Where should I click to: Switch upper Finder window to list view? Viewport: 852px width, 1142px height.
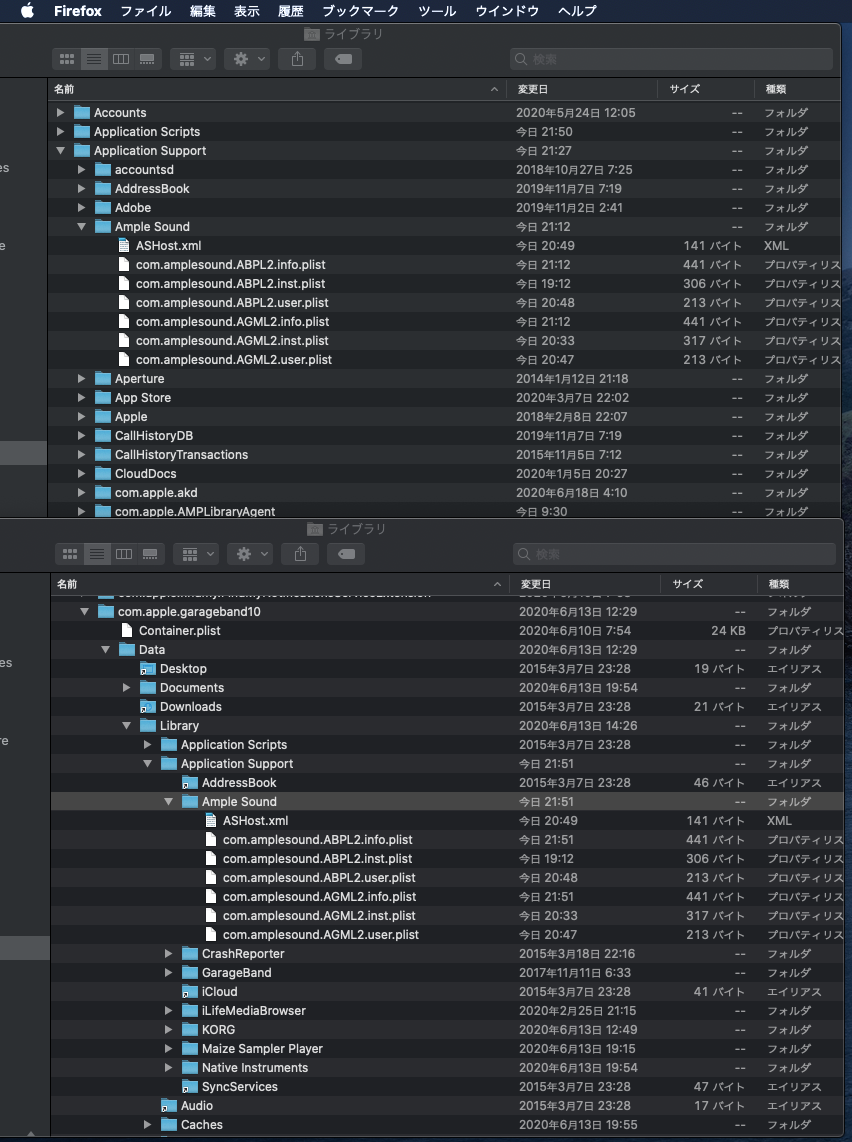click(94, 59)
